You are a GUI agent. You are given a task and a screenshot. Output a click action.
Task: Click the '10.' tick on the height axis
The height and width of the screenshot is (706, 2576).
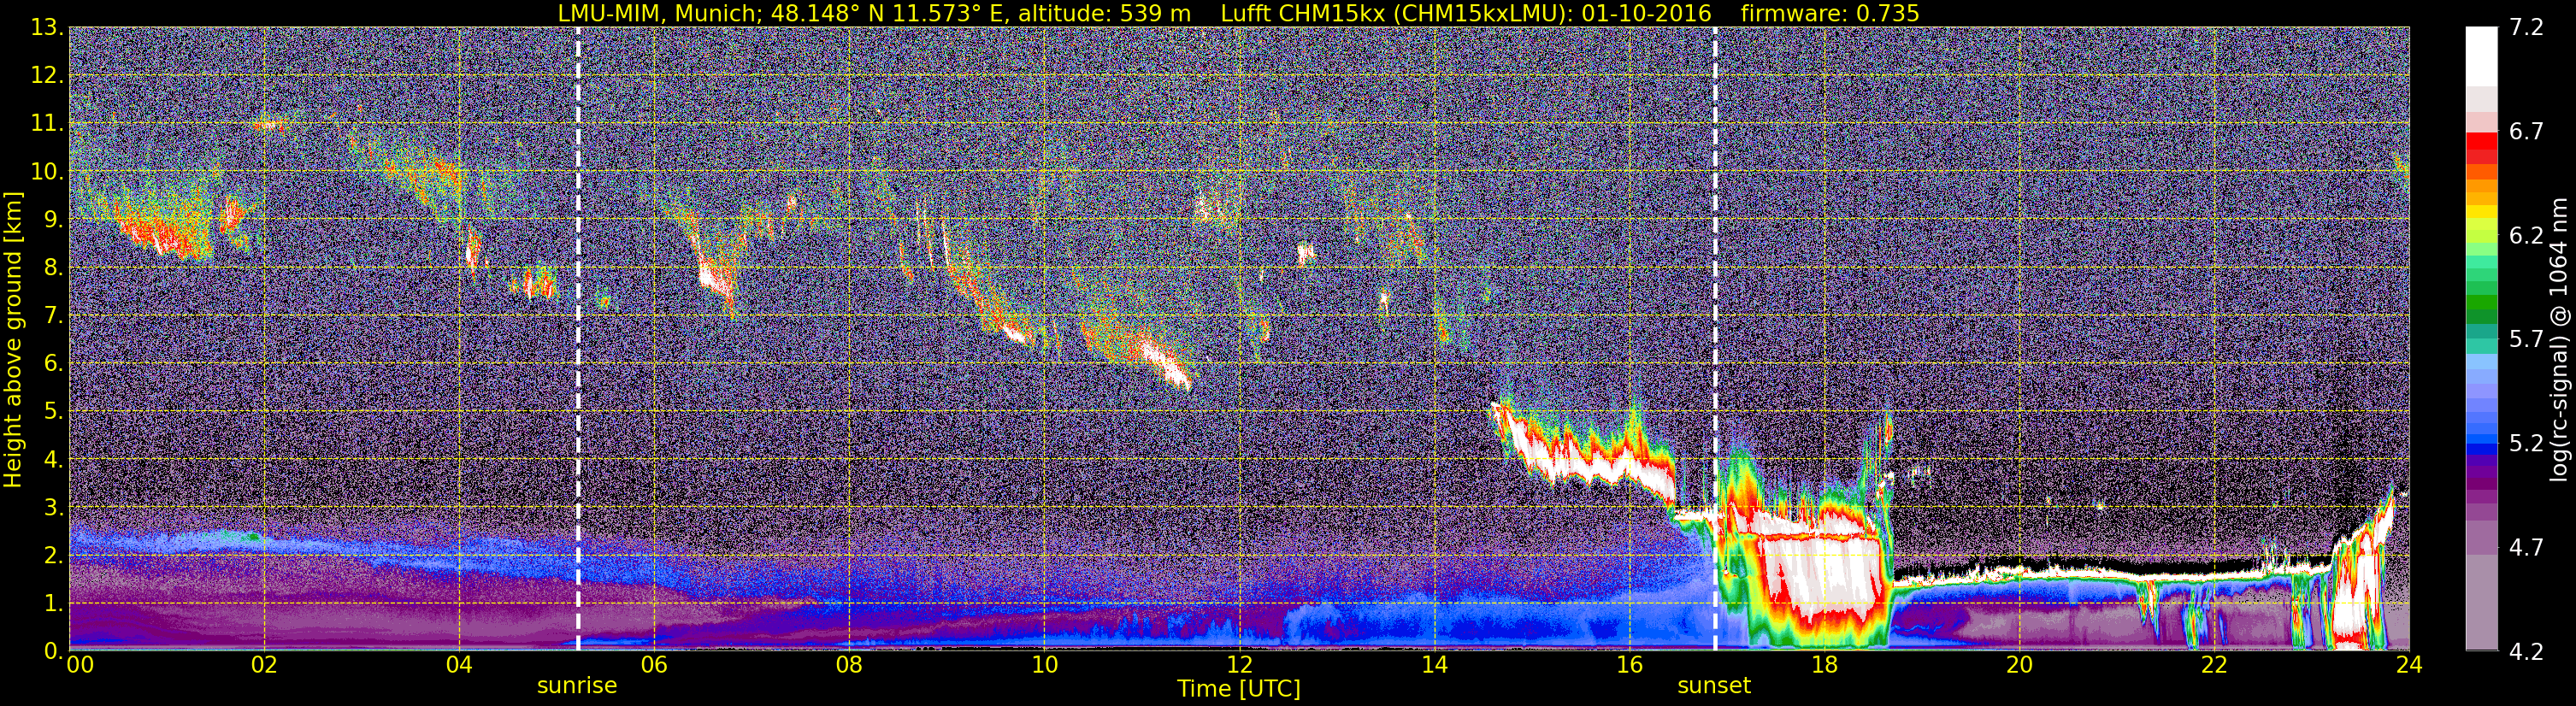tap(46, 171)
